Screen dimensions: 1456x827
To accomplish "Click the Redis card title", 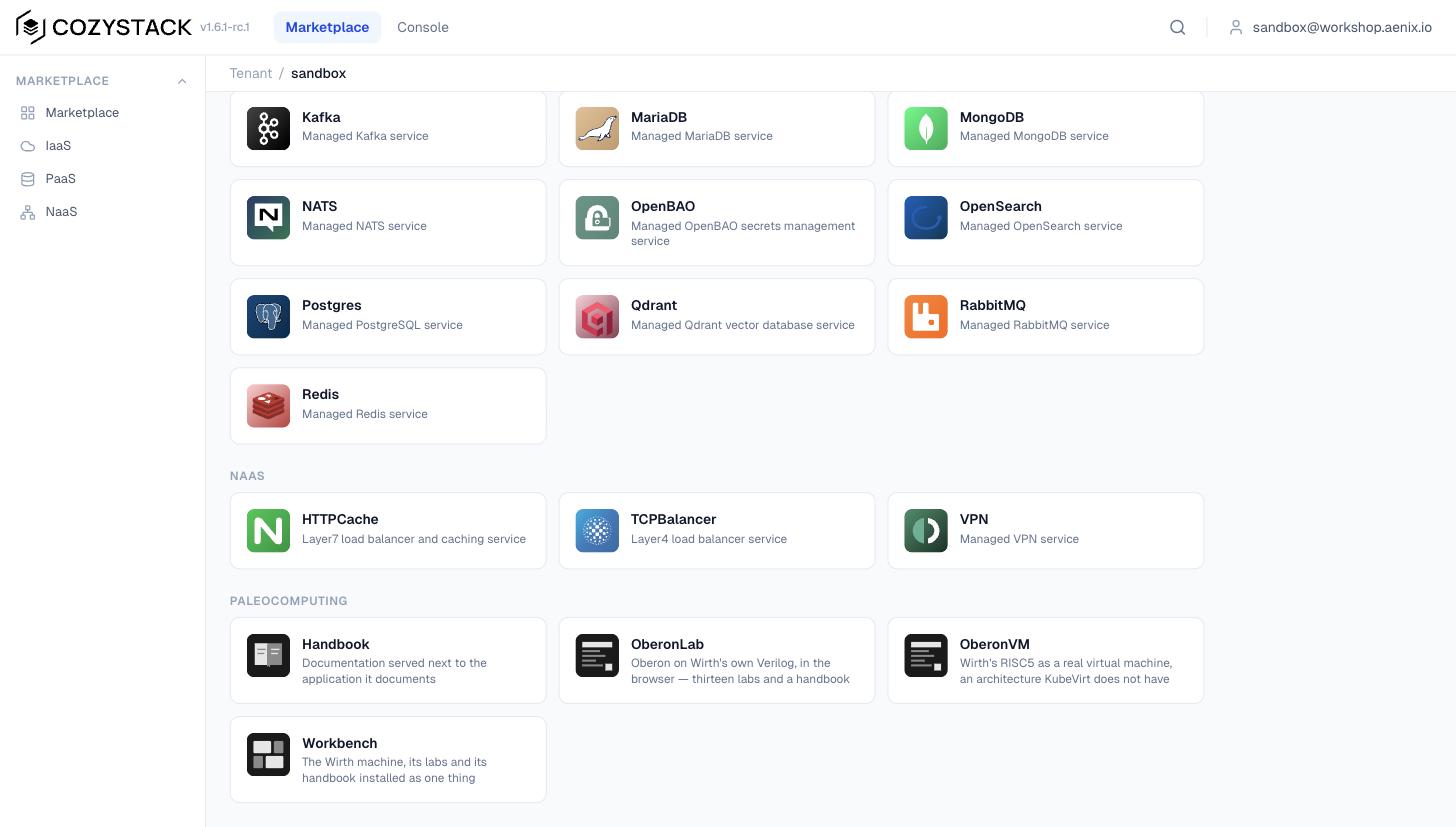I will pos(320,394).
